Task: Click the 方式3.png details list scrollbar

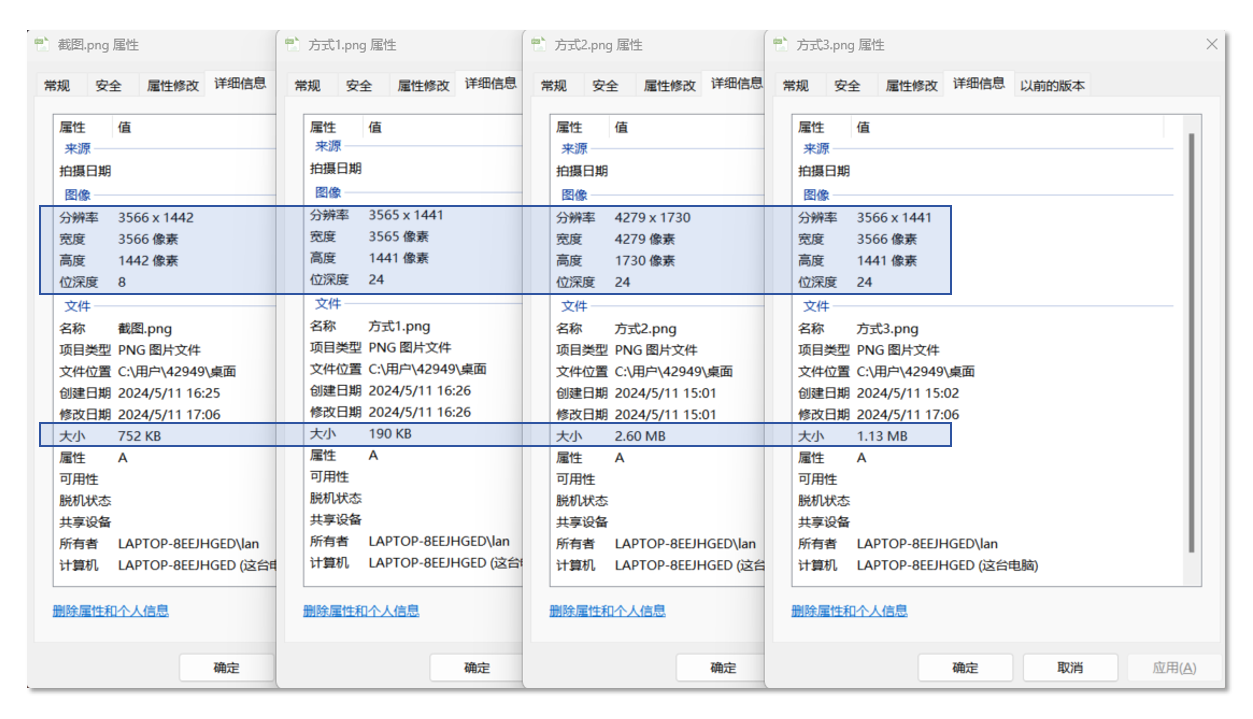Action: tap(1190, 340)
